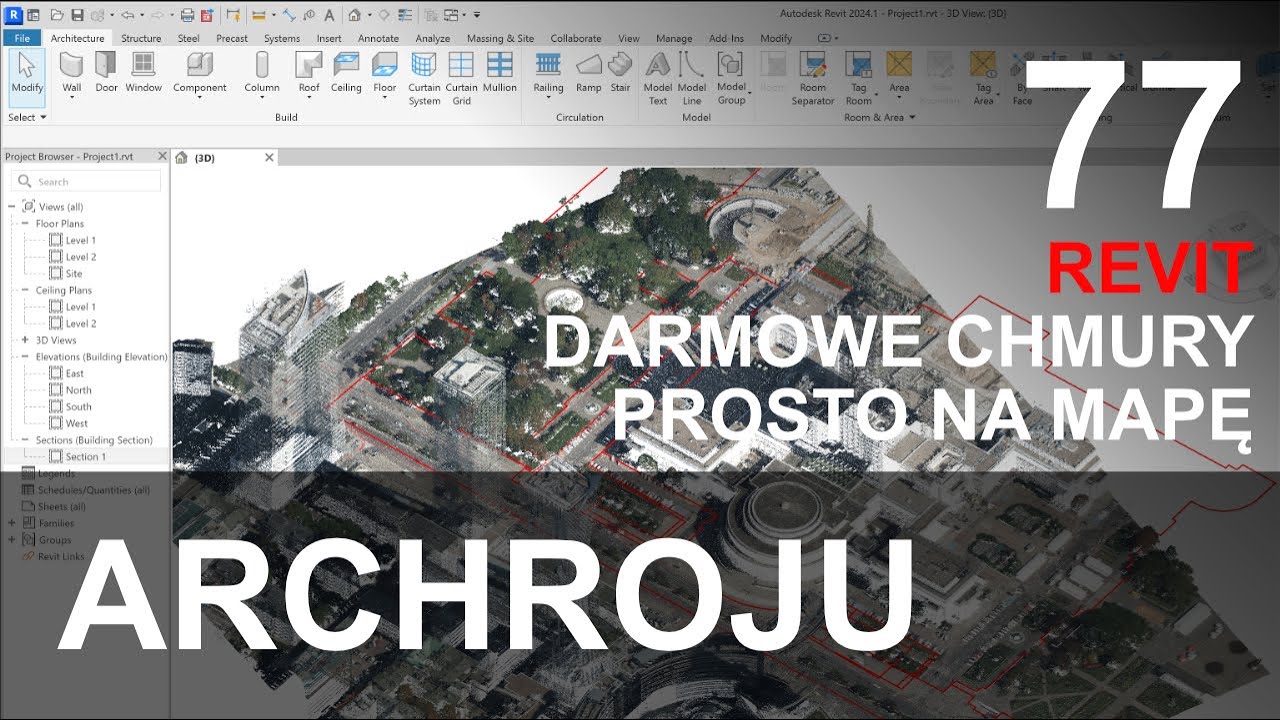Open Customize Quick Access Toolbar dropdown arrow
This screenshot has width=1280, height=720.
[x=477, y=15]
